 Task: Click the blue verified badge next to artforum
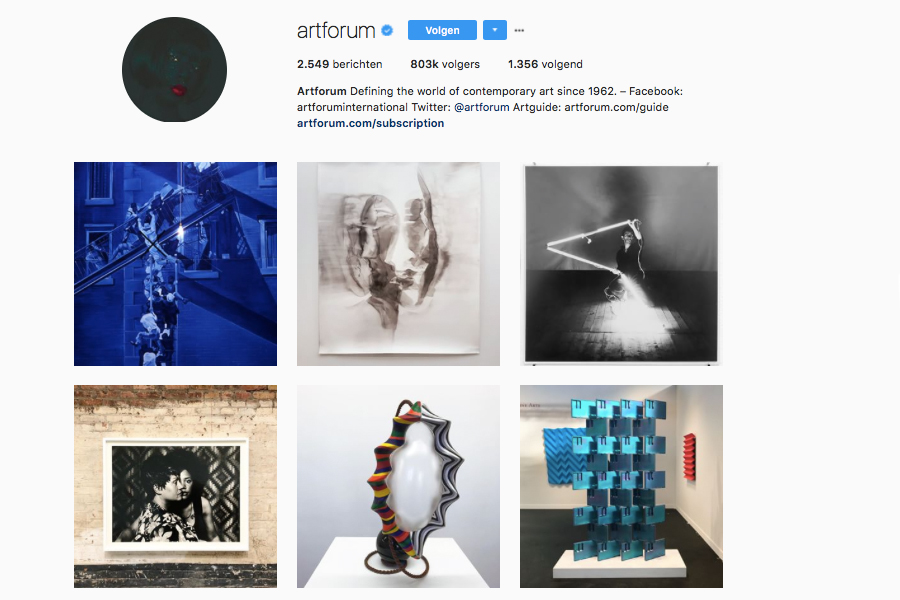[x=387, y=30]
